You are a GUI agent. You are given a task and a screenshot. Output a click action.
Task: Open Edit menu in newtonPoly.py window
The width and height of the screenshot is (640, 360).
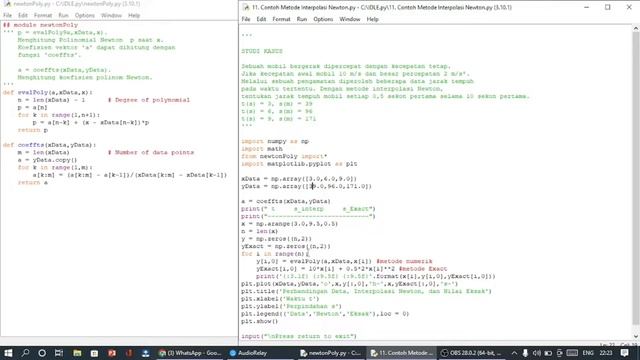23,16
